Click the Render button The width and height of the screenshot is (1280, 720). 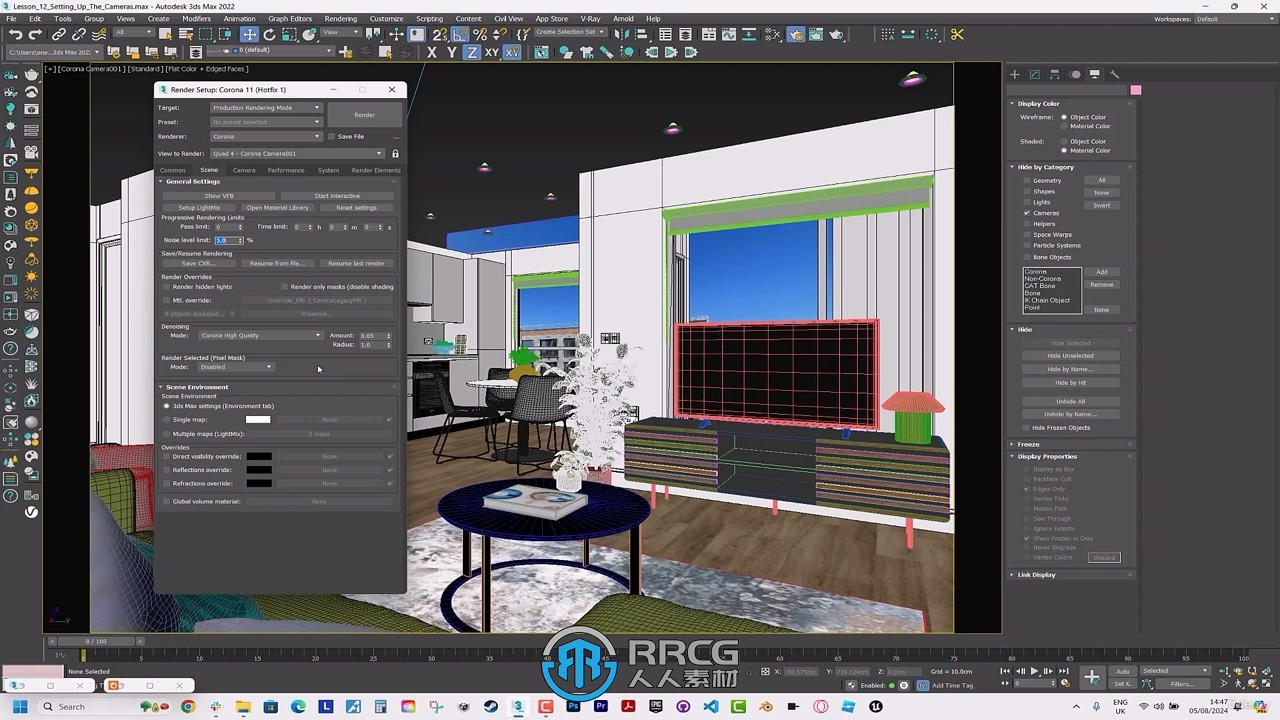(x=364, y=115)
